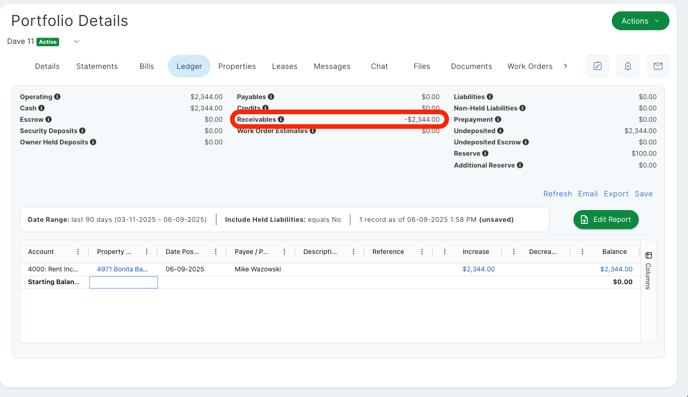The height and width of the screenshot is (397, 688).
Task: Click the Receivables info icon
Action: tap(281, 119)
